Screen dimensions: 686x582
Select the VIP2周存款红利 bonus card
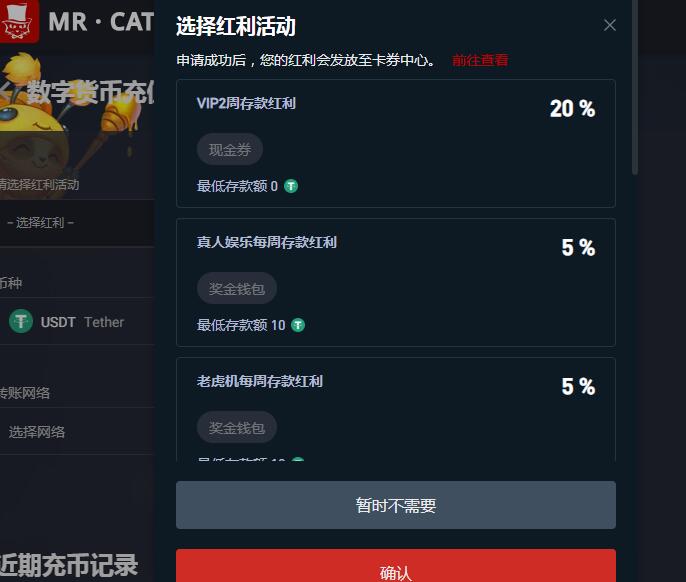[396, 144]
